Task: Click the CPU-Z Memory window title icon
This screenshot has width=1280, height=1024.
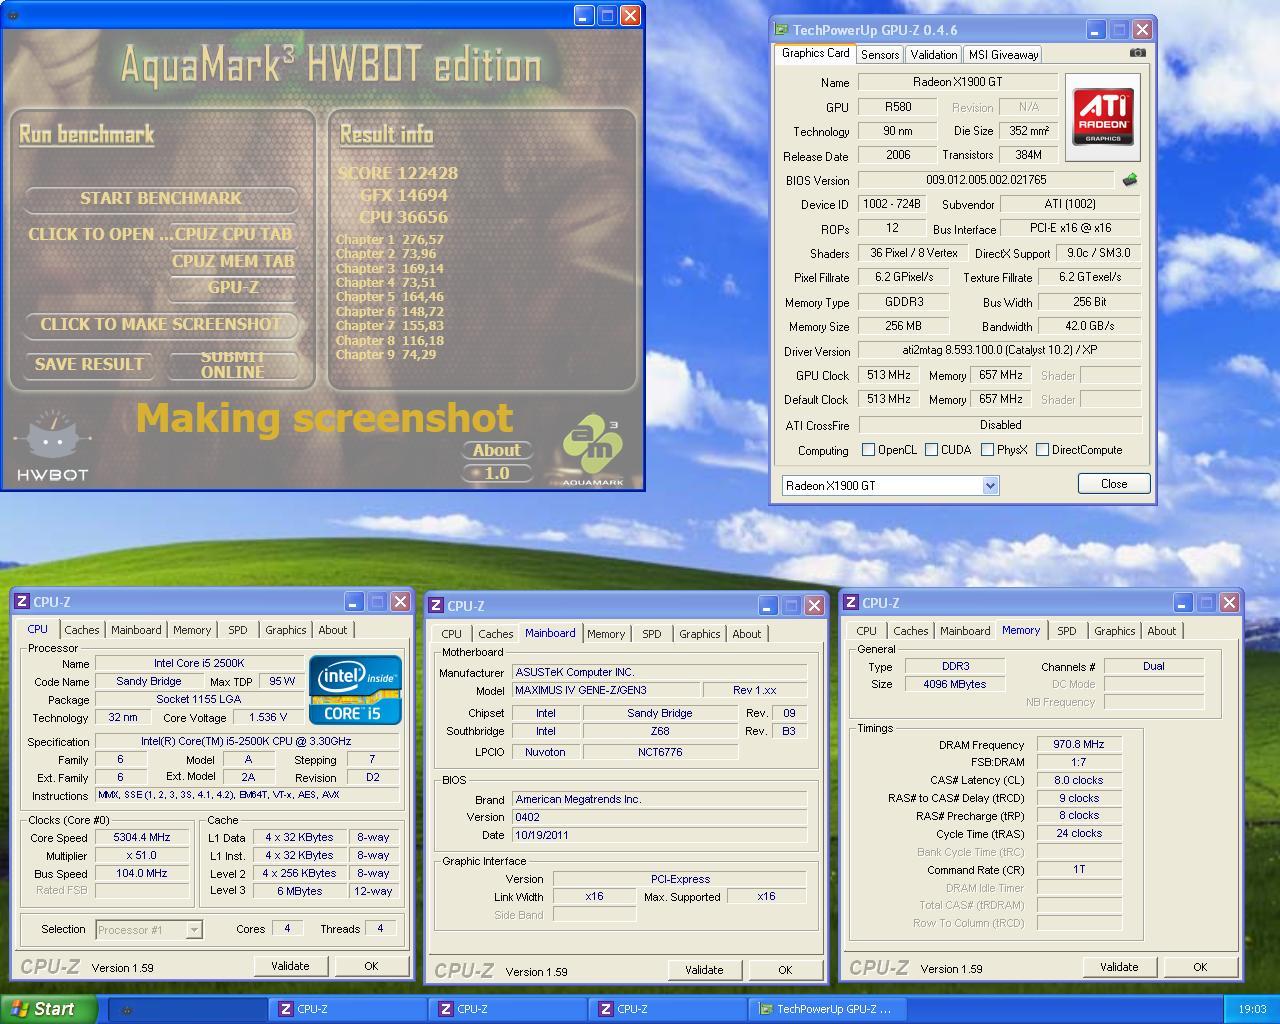Action: pyautogui.click(x=851, y=603)
